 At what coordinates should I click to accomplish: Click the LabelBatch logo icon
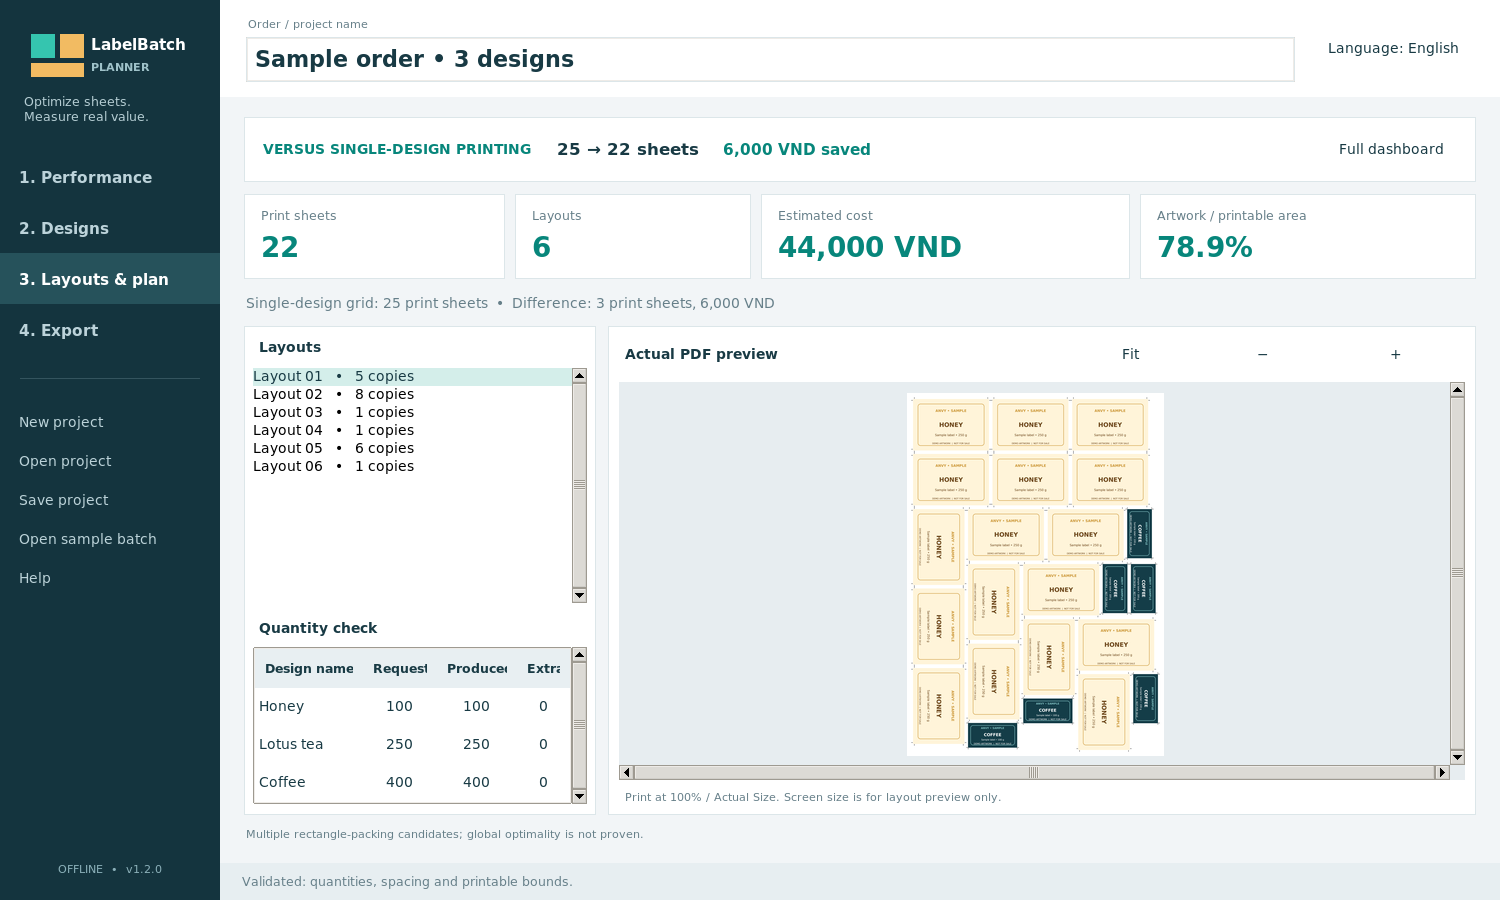pos(57,55)
